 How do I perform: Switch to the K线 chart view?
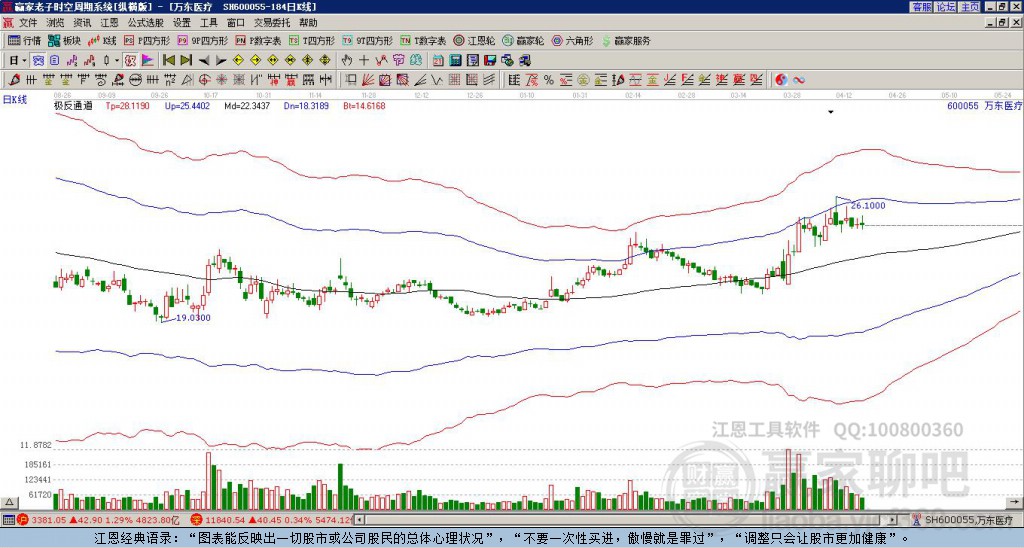103,40
